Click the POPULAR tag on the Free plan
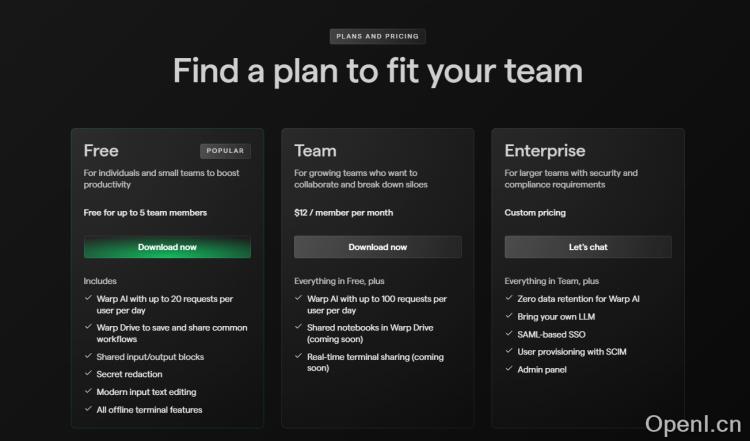The image size is (750, 441). click(x=225, y=151)
